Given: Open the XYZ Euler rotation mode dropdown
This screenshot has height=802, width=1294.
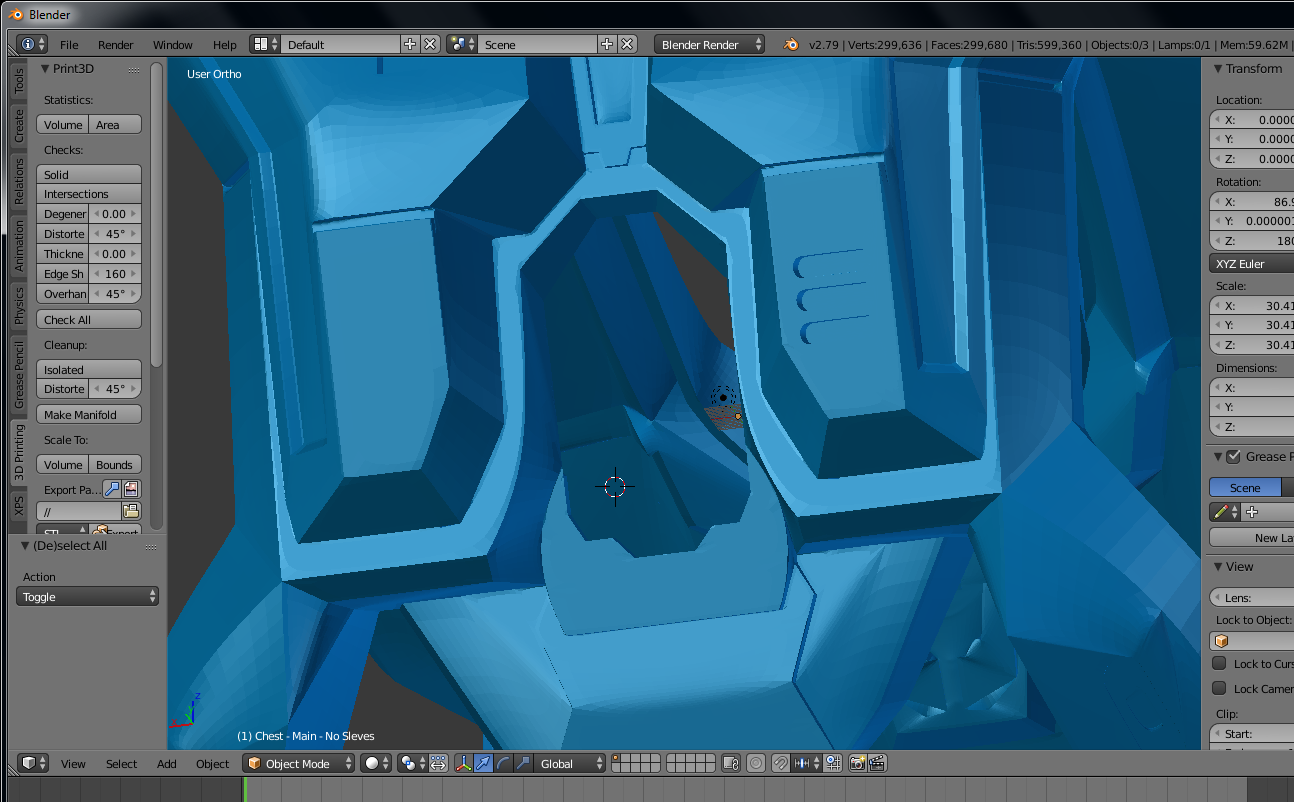Looking at the screenshot, I should 1250,264.
